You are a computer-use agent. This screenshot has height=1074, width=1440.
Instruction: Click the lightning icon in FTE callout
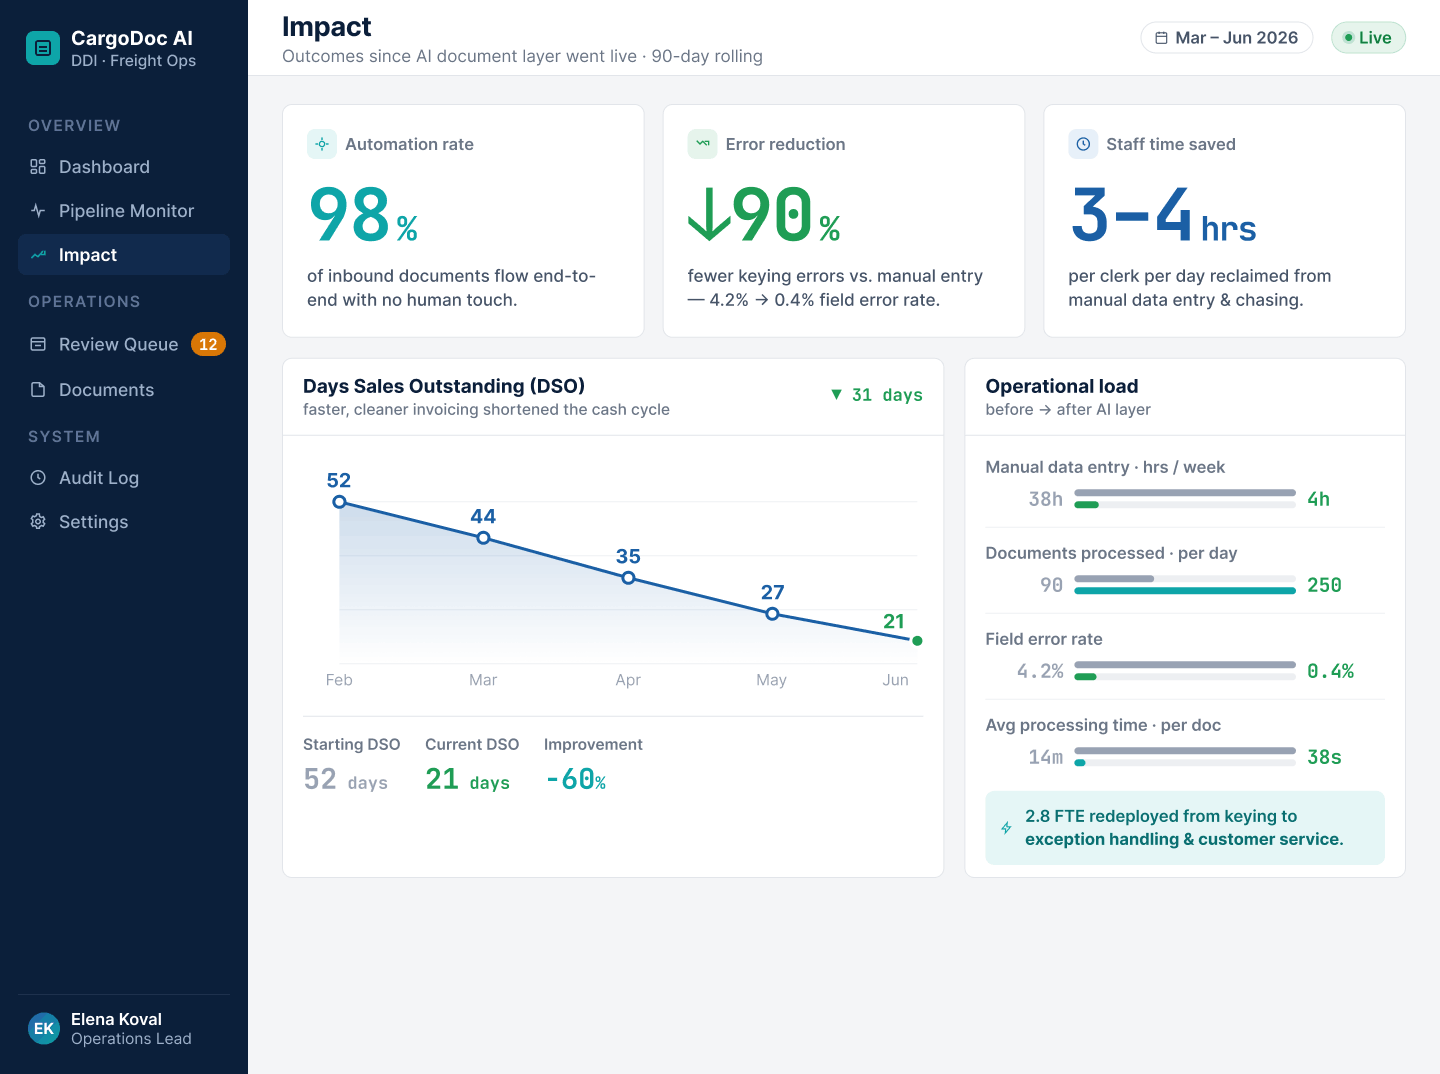point(1006,828)
